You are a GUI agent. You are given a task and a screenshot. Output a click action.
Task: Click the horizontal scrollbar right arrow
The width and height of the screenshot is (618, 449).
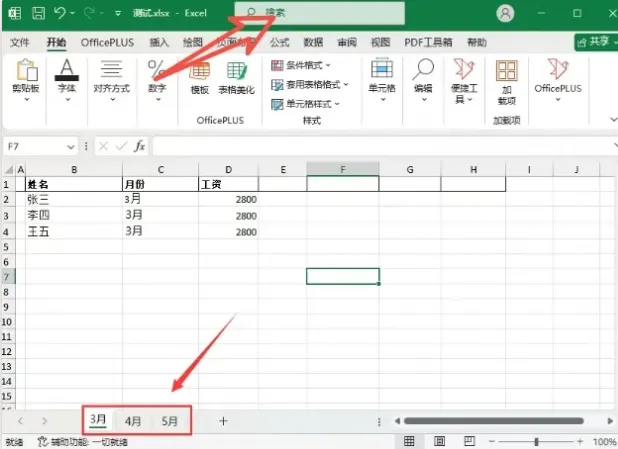click(610, 421)
